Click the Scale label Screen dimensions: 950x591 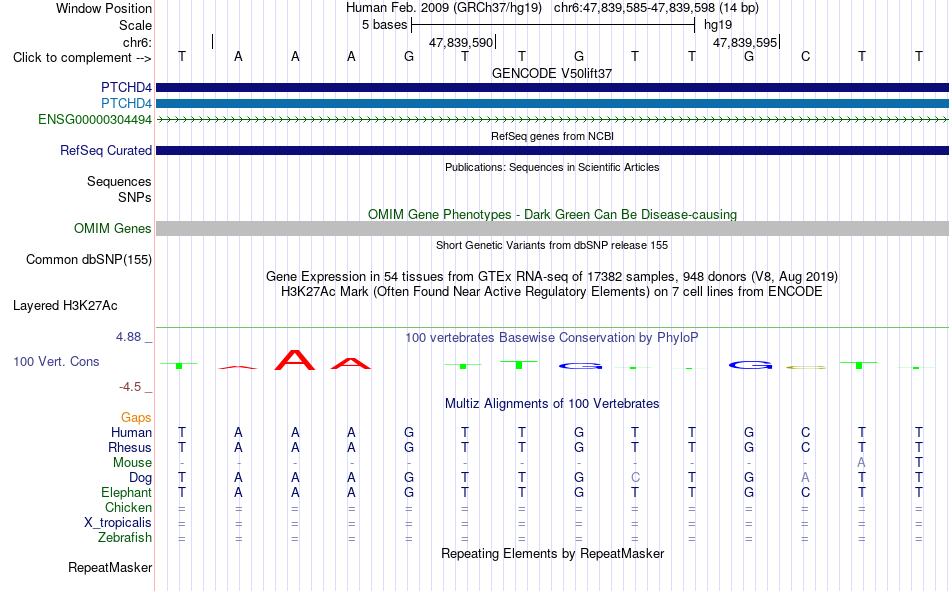[135, 25]
